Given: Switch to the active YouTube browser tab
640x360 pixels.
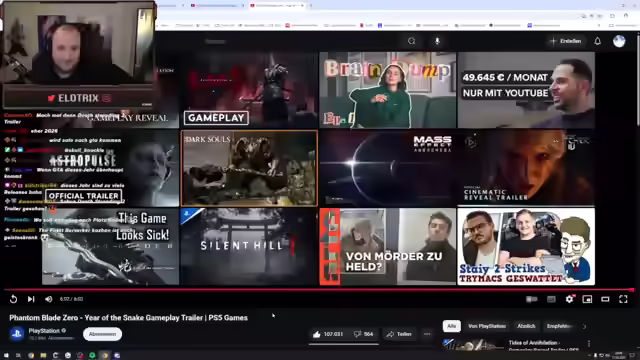Looking at the screenshot, I should (277, 5).
